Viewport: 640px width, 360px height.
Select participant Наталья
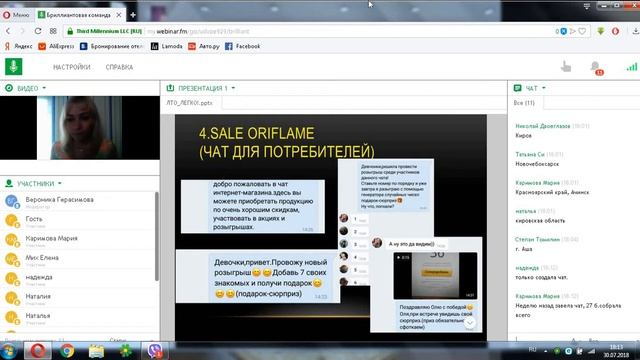(x=78, y=318)
